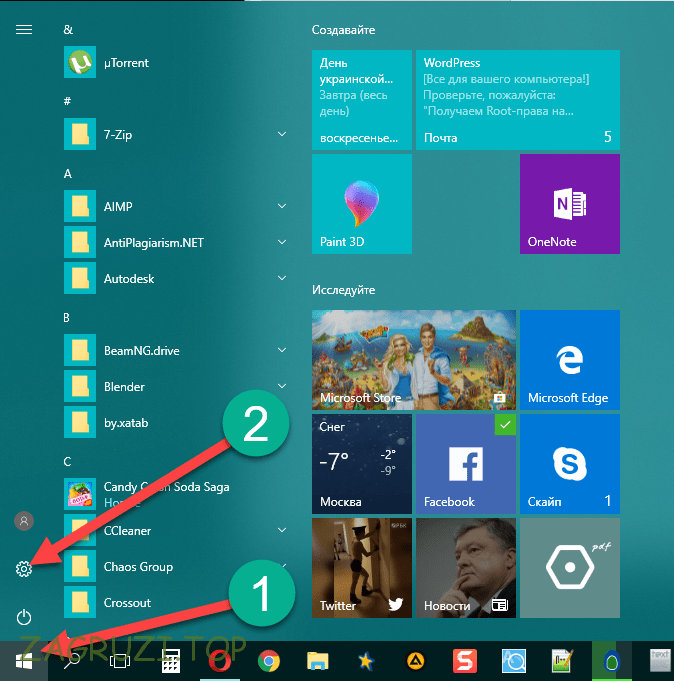Switch to Opera on the taskbar
The image size is (674, 681).
[220, 661]
